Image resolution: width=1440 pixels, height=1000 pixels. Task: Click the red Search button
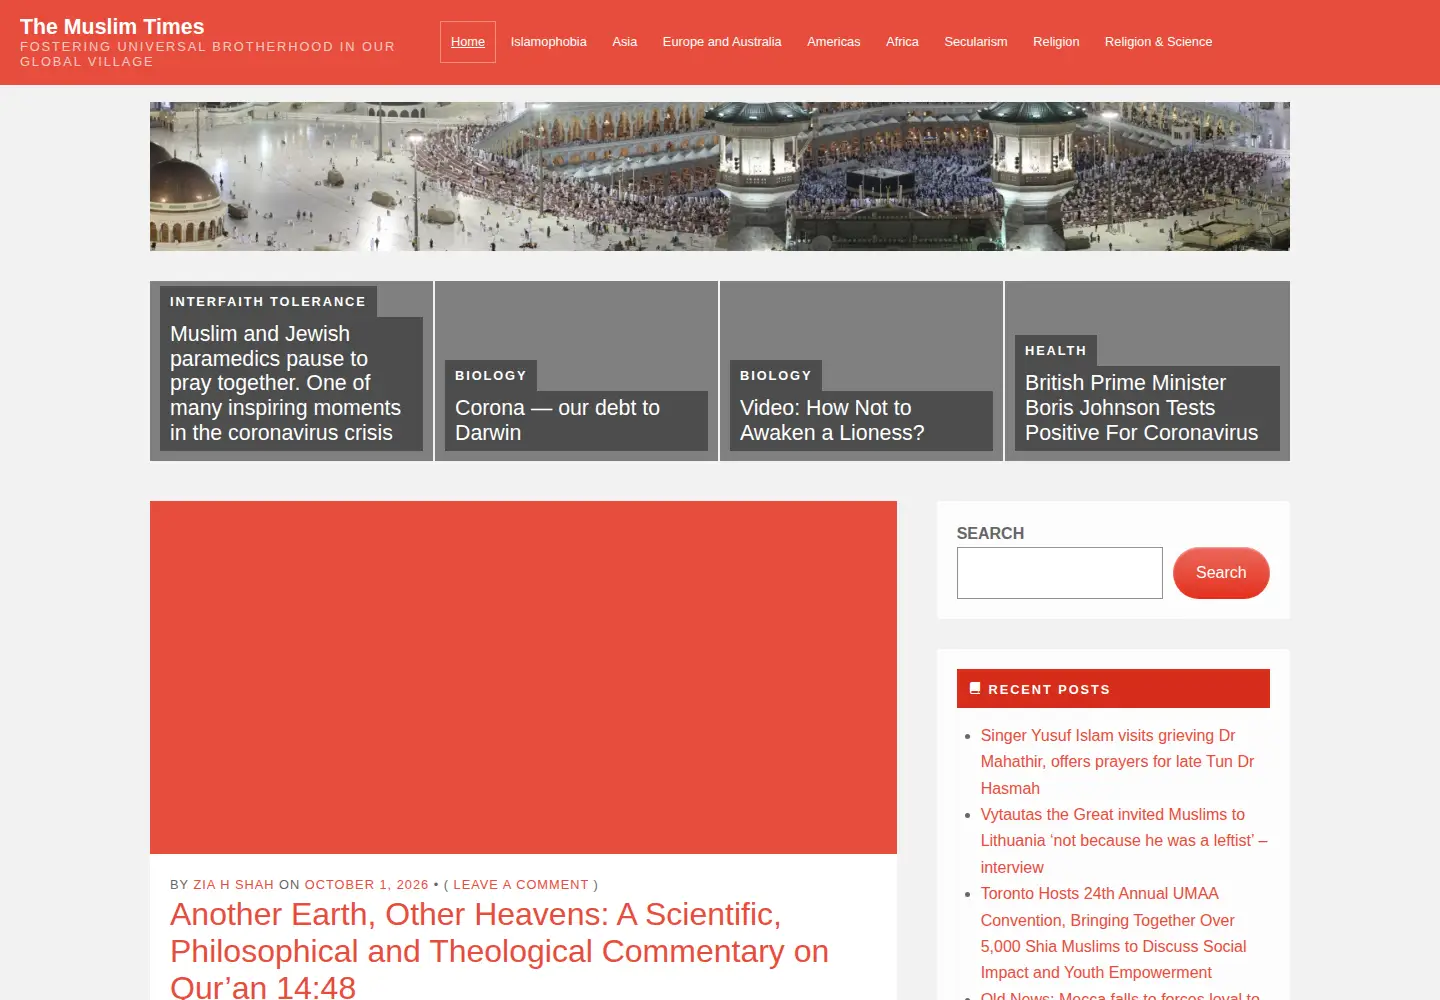point(1221,573)
